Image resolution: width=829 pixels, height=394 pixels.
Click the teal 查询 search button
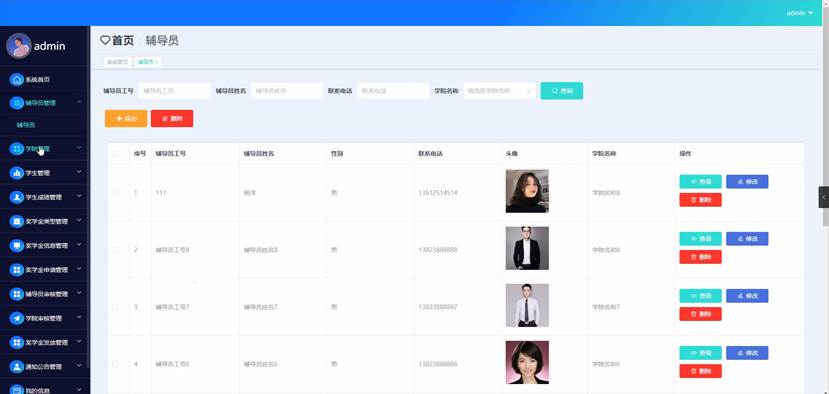pyautogui.click(x=561, y=91)
